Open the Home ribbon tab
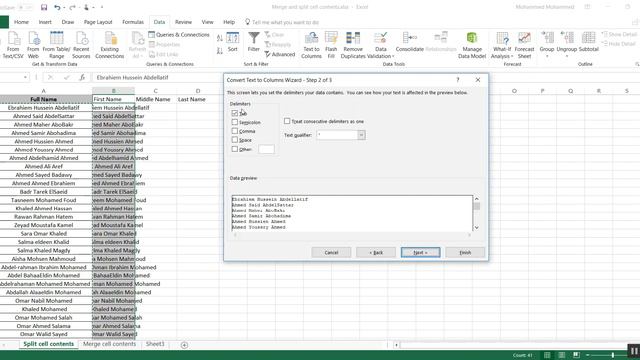 21,22
